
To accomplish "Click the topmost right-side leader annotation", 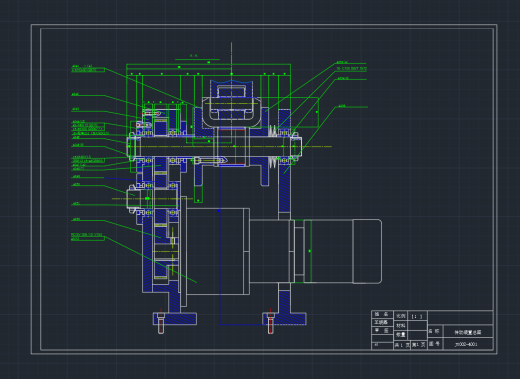I will click(342, 62).
